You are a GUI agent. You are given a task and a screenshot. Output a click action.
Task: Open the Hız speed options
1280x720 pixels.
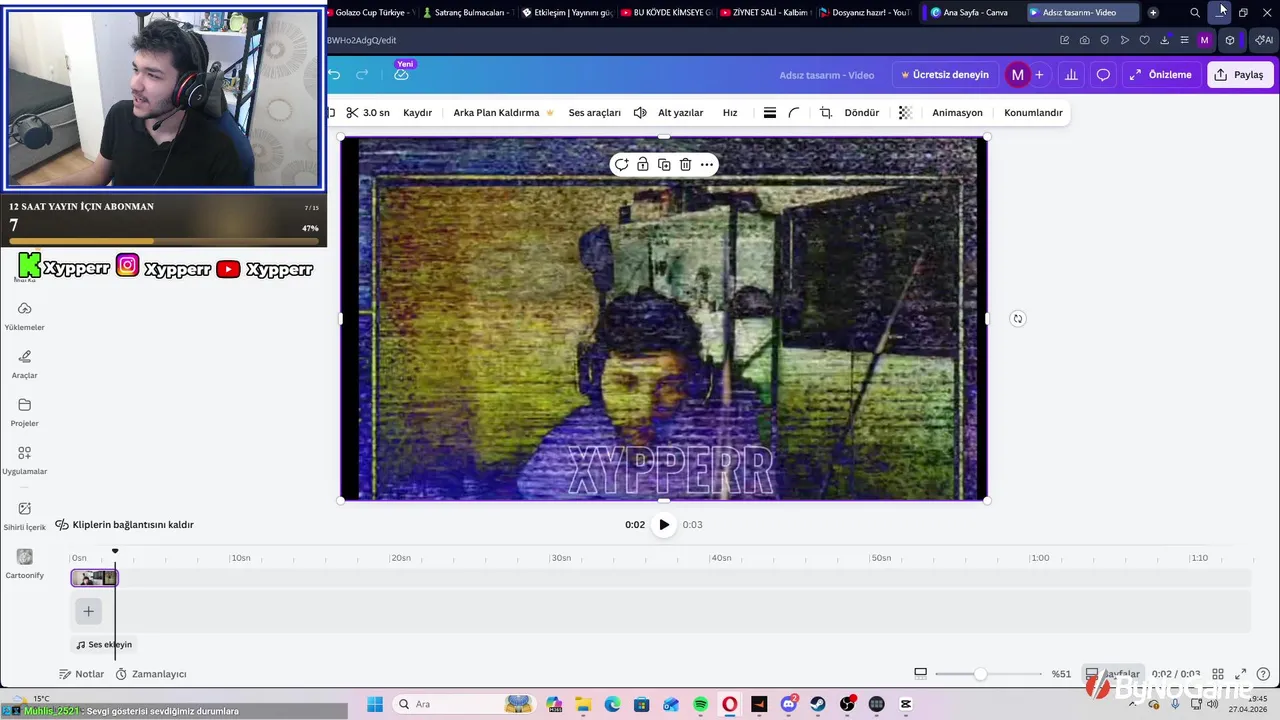[730, 113]
